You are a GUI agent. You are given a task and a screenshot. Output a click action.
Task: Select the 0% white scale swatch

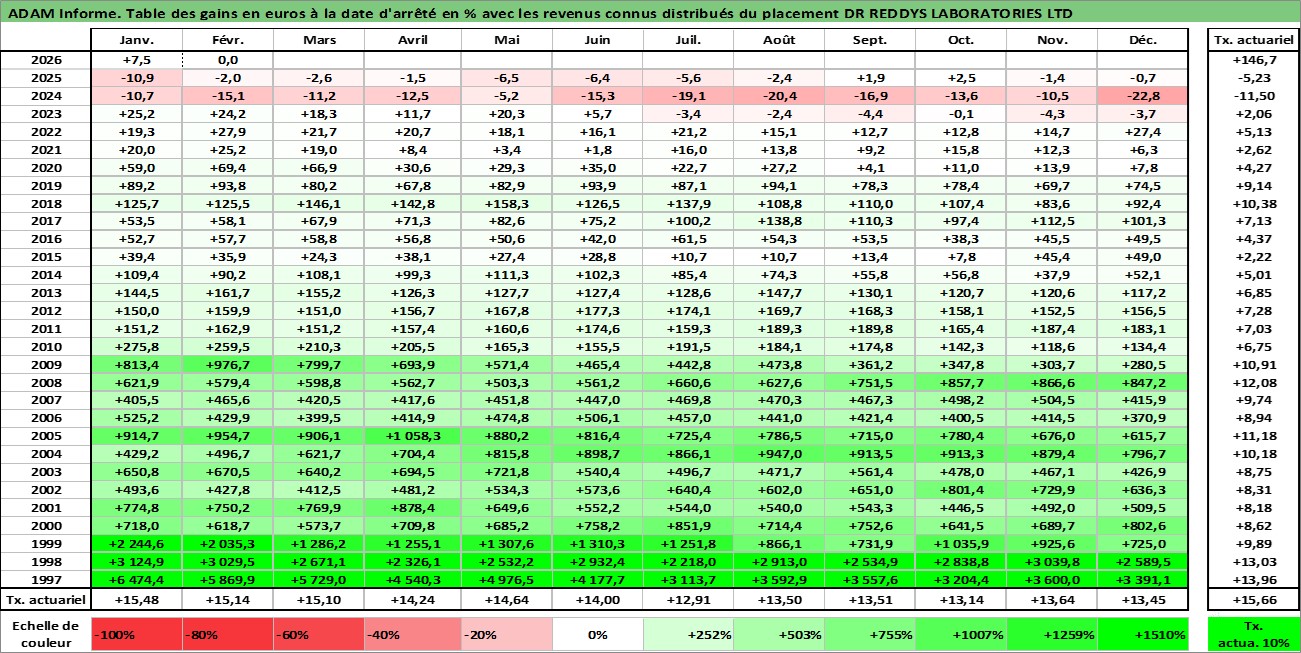point(598,634)
